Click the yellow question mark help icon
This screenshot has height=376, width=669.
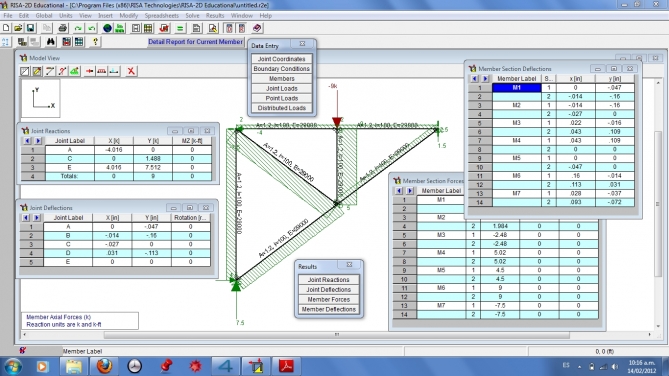click(x=95, y=42)
